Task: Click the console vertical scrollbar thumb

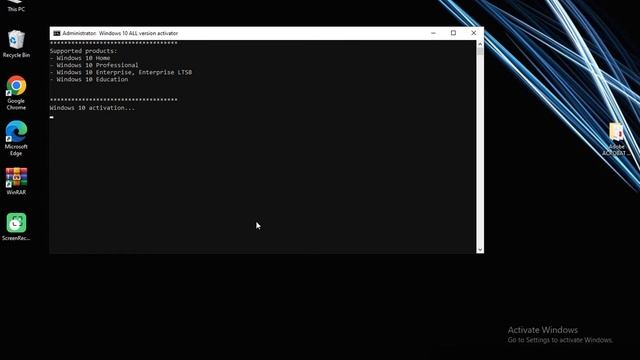Action: tap(480, 51)
